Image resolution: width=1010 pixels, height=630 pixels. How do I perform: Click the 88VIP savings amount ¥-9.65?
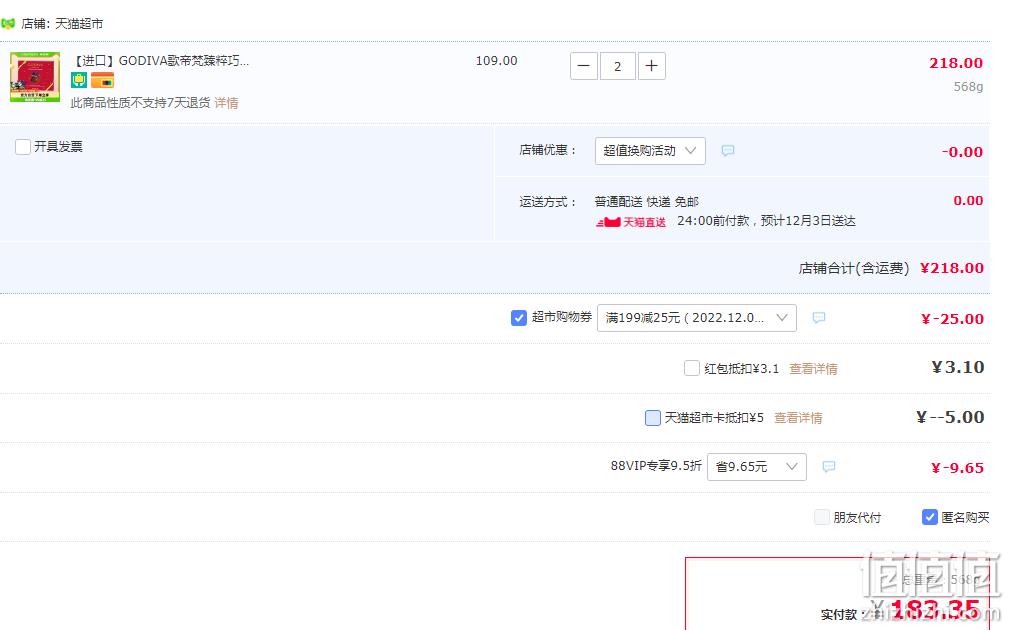click(957, 468)
